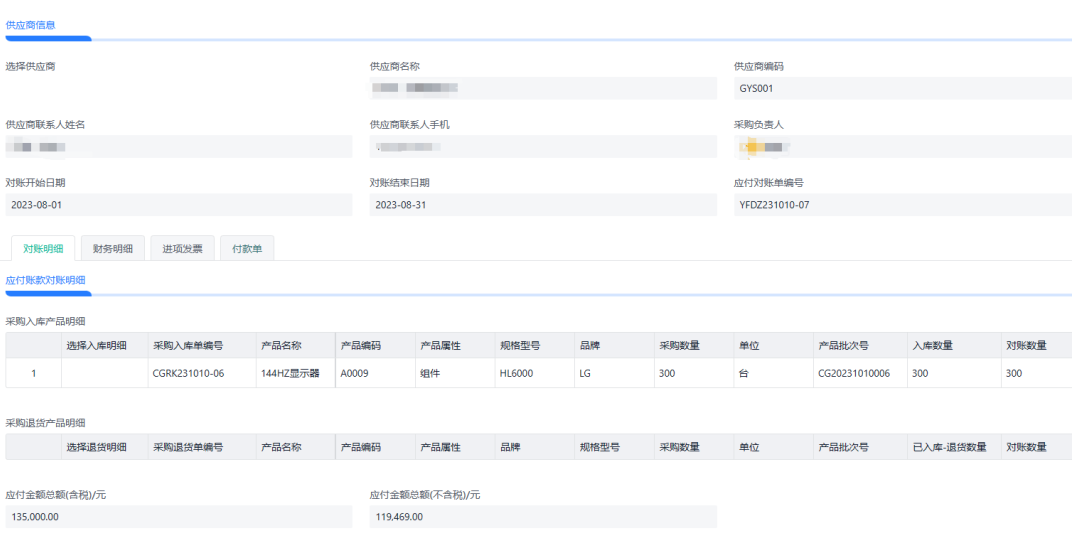Switch to the 财务明细 tab
Image resolution: width=1072 pixels, height=538 pixels.
point(112,248)
